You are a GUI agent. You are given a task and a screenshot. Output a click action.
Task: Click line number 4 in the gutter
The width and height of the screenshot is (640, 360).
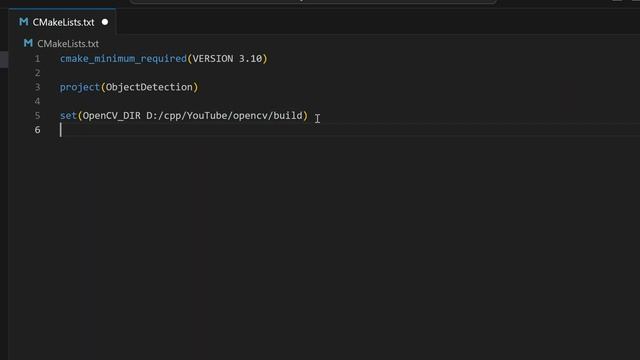(x=37, y=102)
